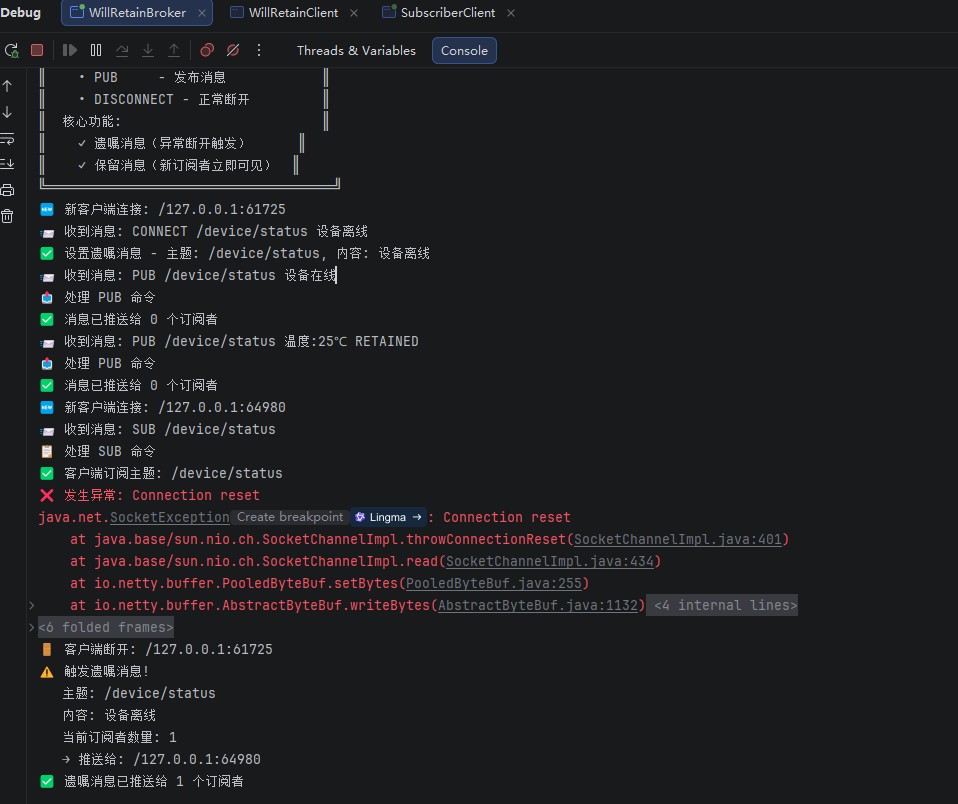Viewport: 958px width, 804px height.
Task: Click the Up the stack trace arrow
Action: pos(7,86)
